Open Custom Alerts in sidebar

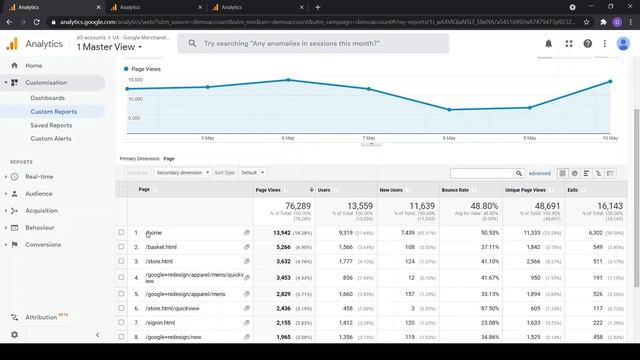(x=51, y=139)
